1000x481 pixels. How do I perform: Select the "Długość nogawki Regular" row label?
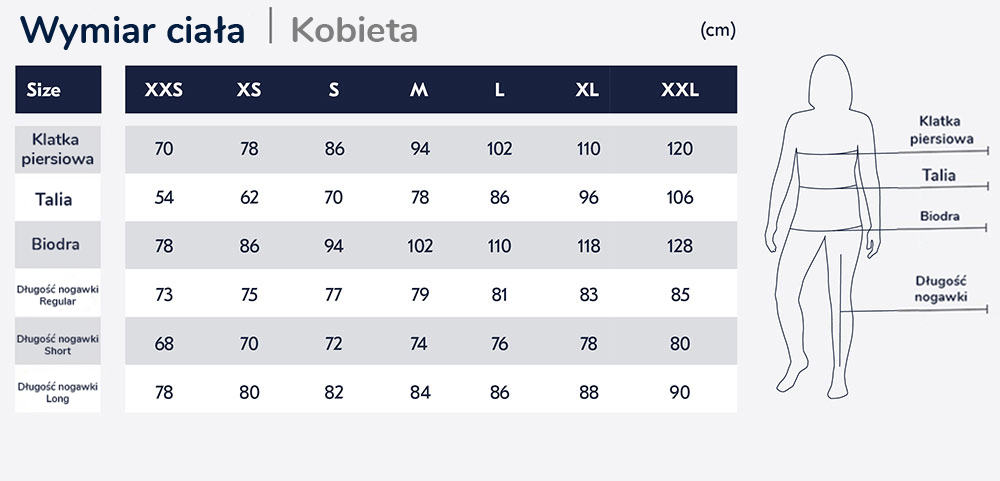58,295
